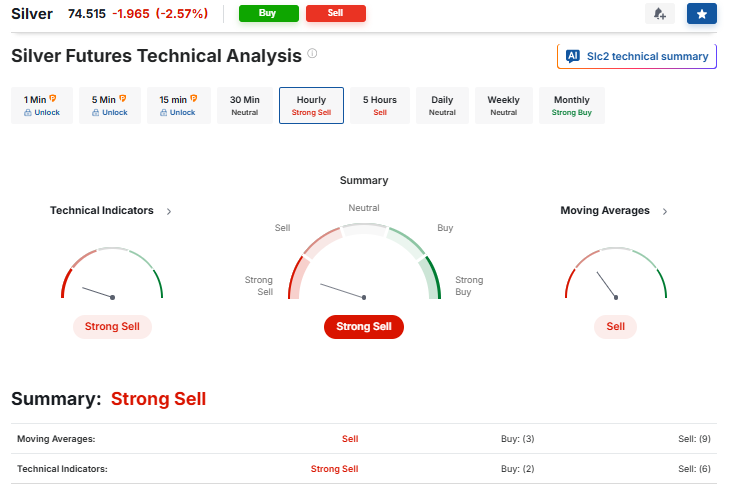Click Buy: (2) in Technical Indicators row
This screenshot has width=740, height=487.
[x=518, y=469]
